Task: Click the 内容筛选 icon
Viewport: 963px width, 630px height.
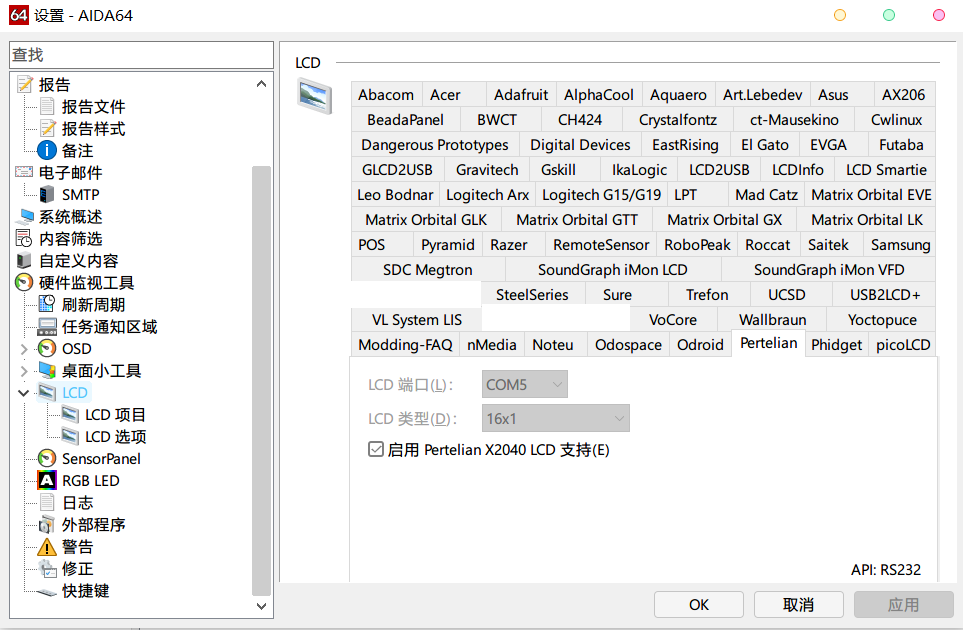Action: (x=24, y=238)
